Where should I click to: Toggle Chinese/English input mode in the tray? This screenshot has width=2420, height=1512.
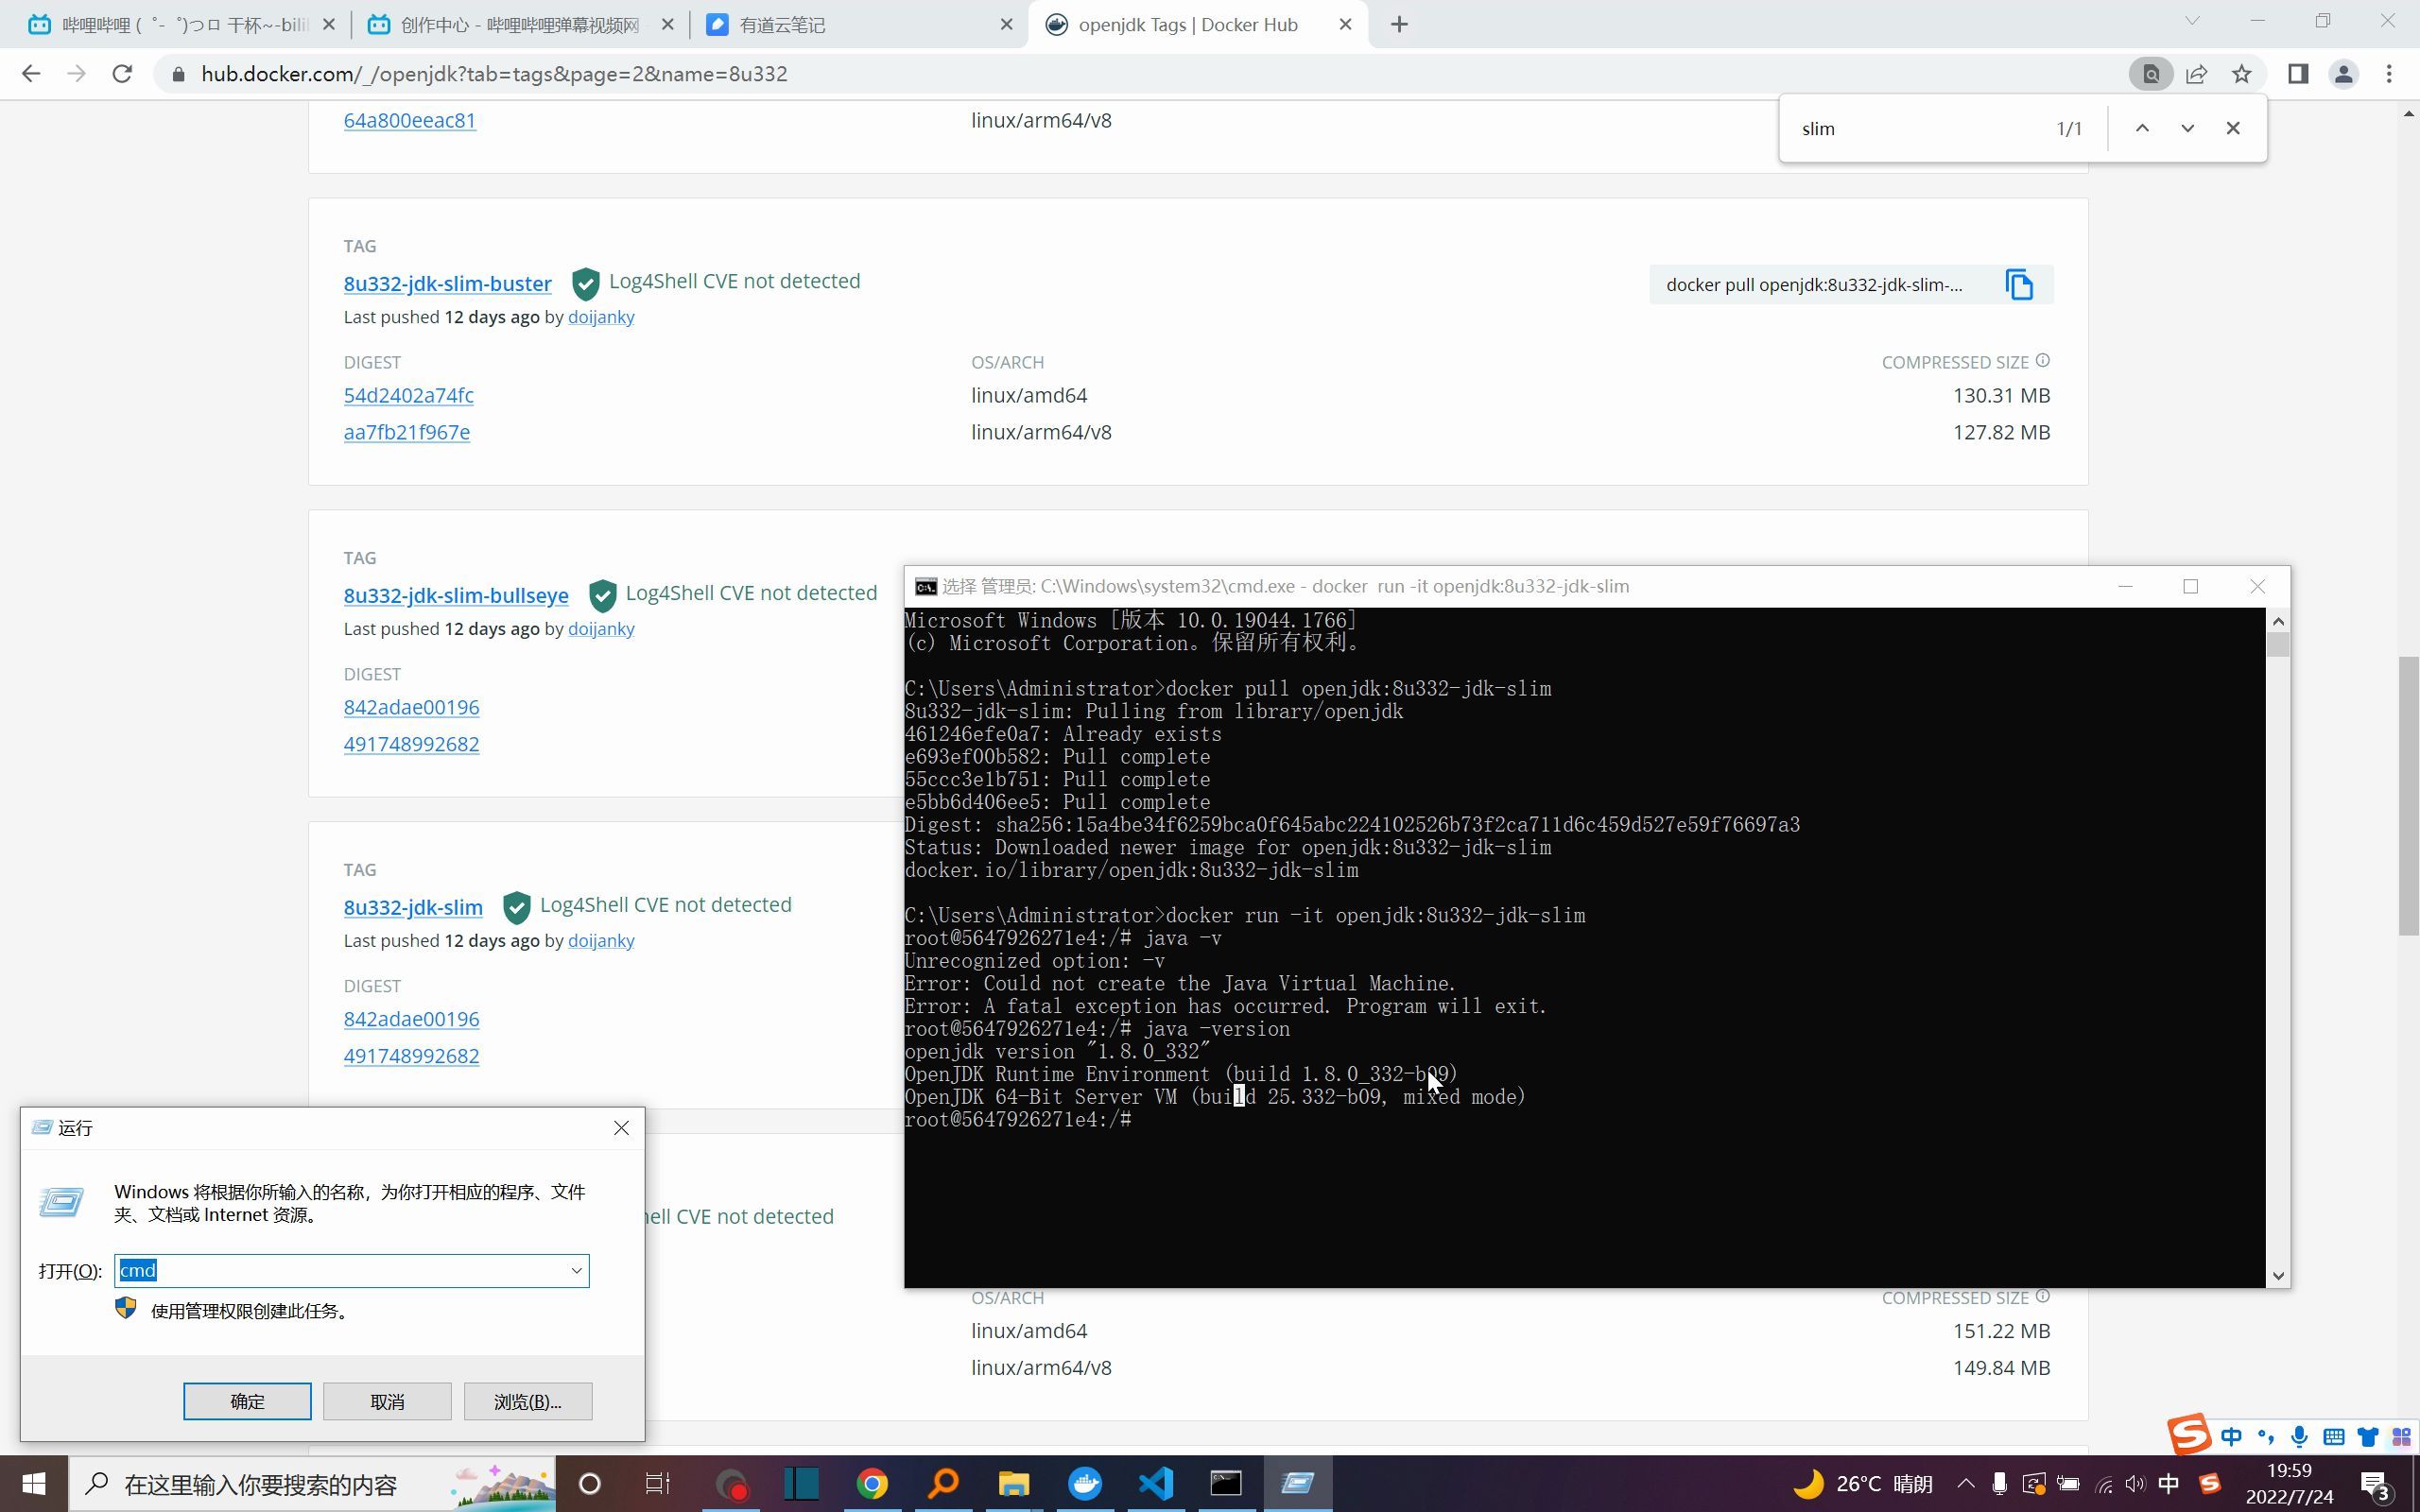pos(2233,1437)
